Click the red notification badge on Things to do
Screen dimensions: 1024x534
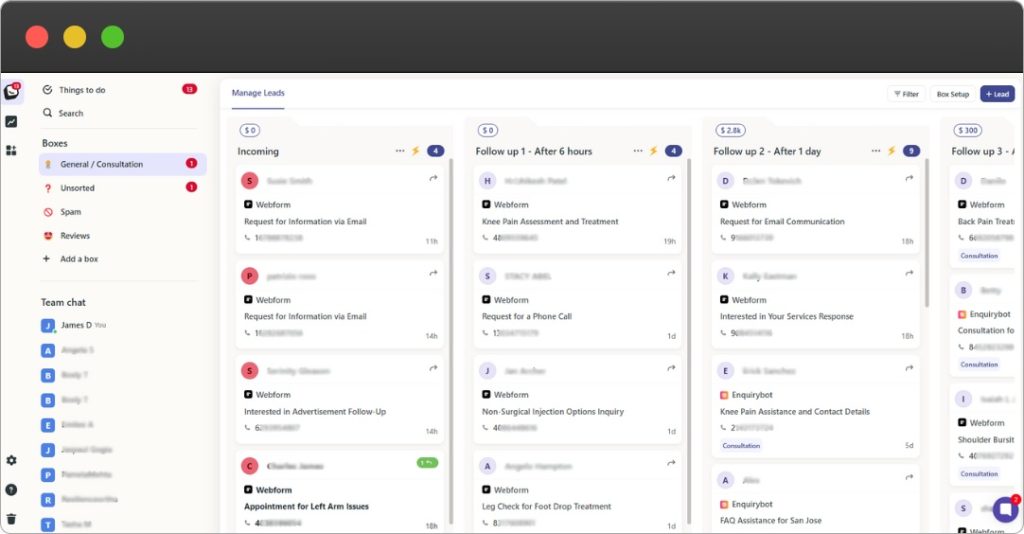[189, 89]
